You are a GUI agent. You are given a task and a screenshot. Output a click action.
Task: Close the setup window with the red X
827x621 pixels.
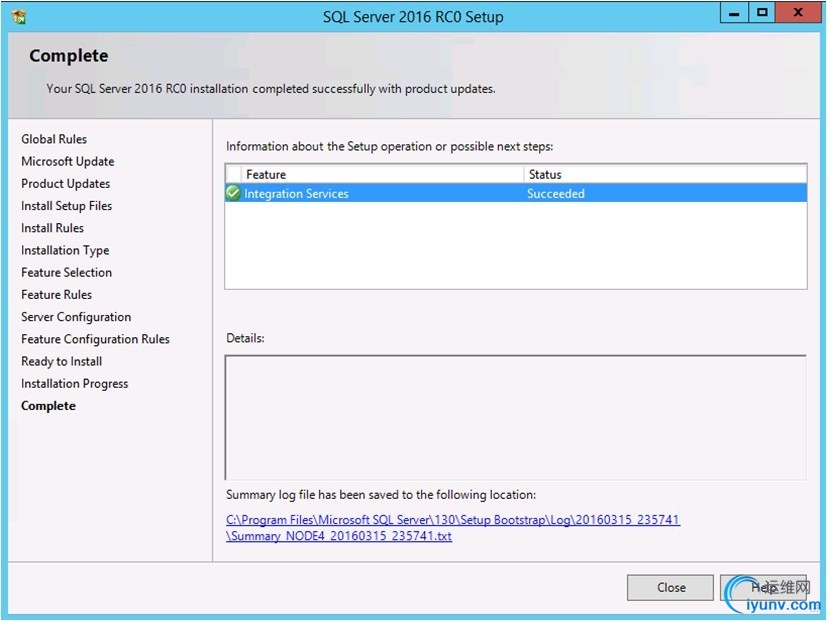(x=798, y=13)
